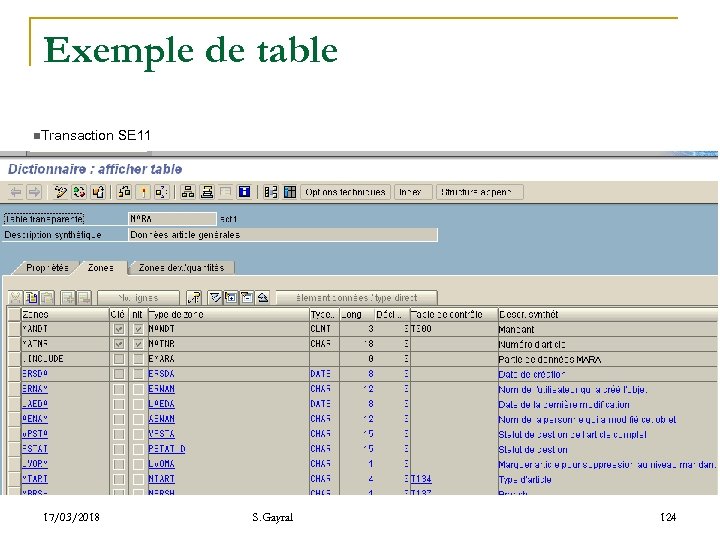The image size is (720, 540).
Task: Click the Description synthétique field
Action: tap(282, 235)
